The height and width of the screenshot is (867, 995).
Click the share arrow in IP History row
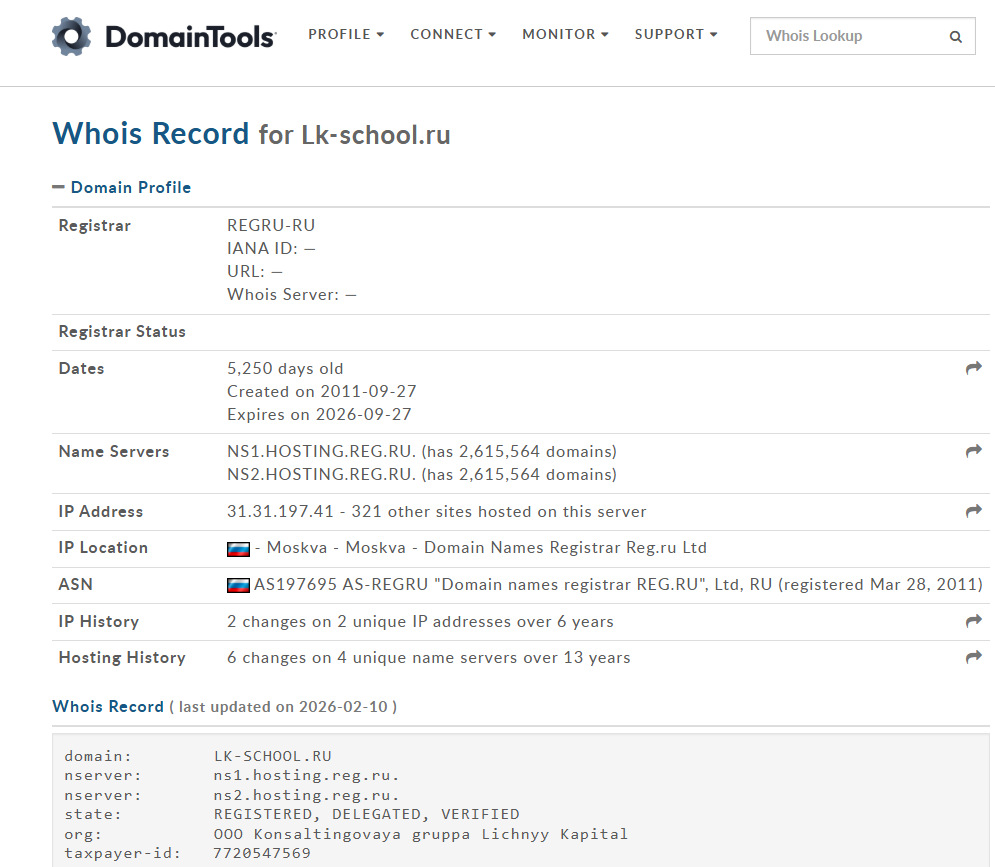coord(973,621)
